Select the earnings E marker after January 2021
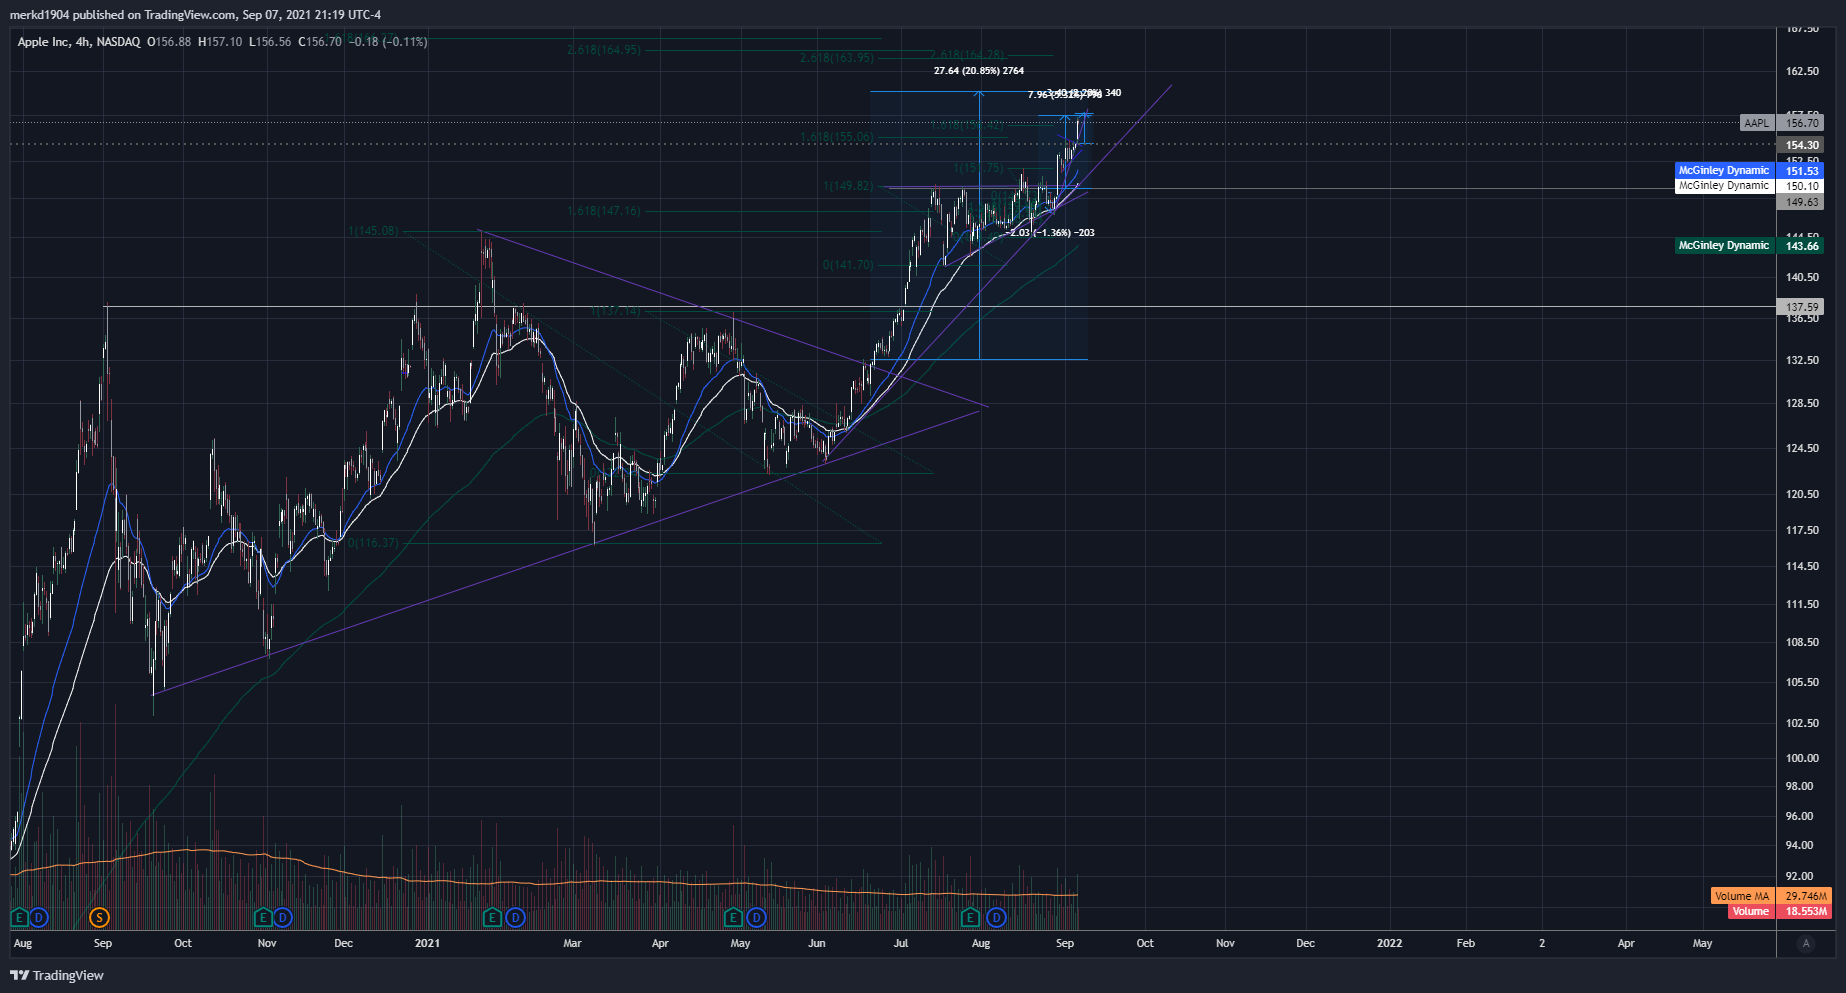This screenshot has height=993, width=1846. click(492, 917)
